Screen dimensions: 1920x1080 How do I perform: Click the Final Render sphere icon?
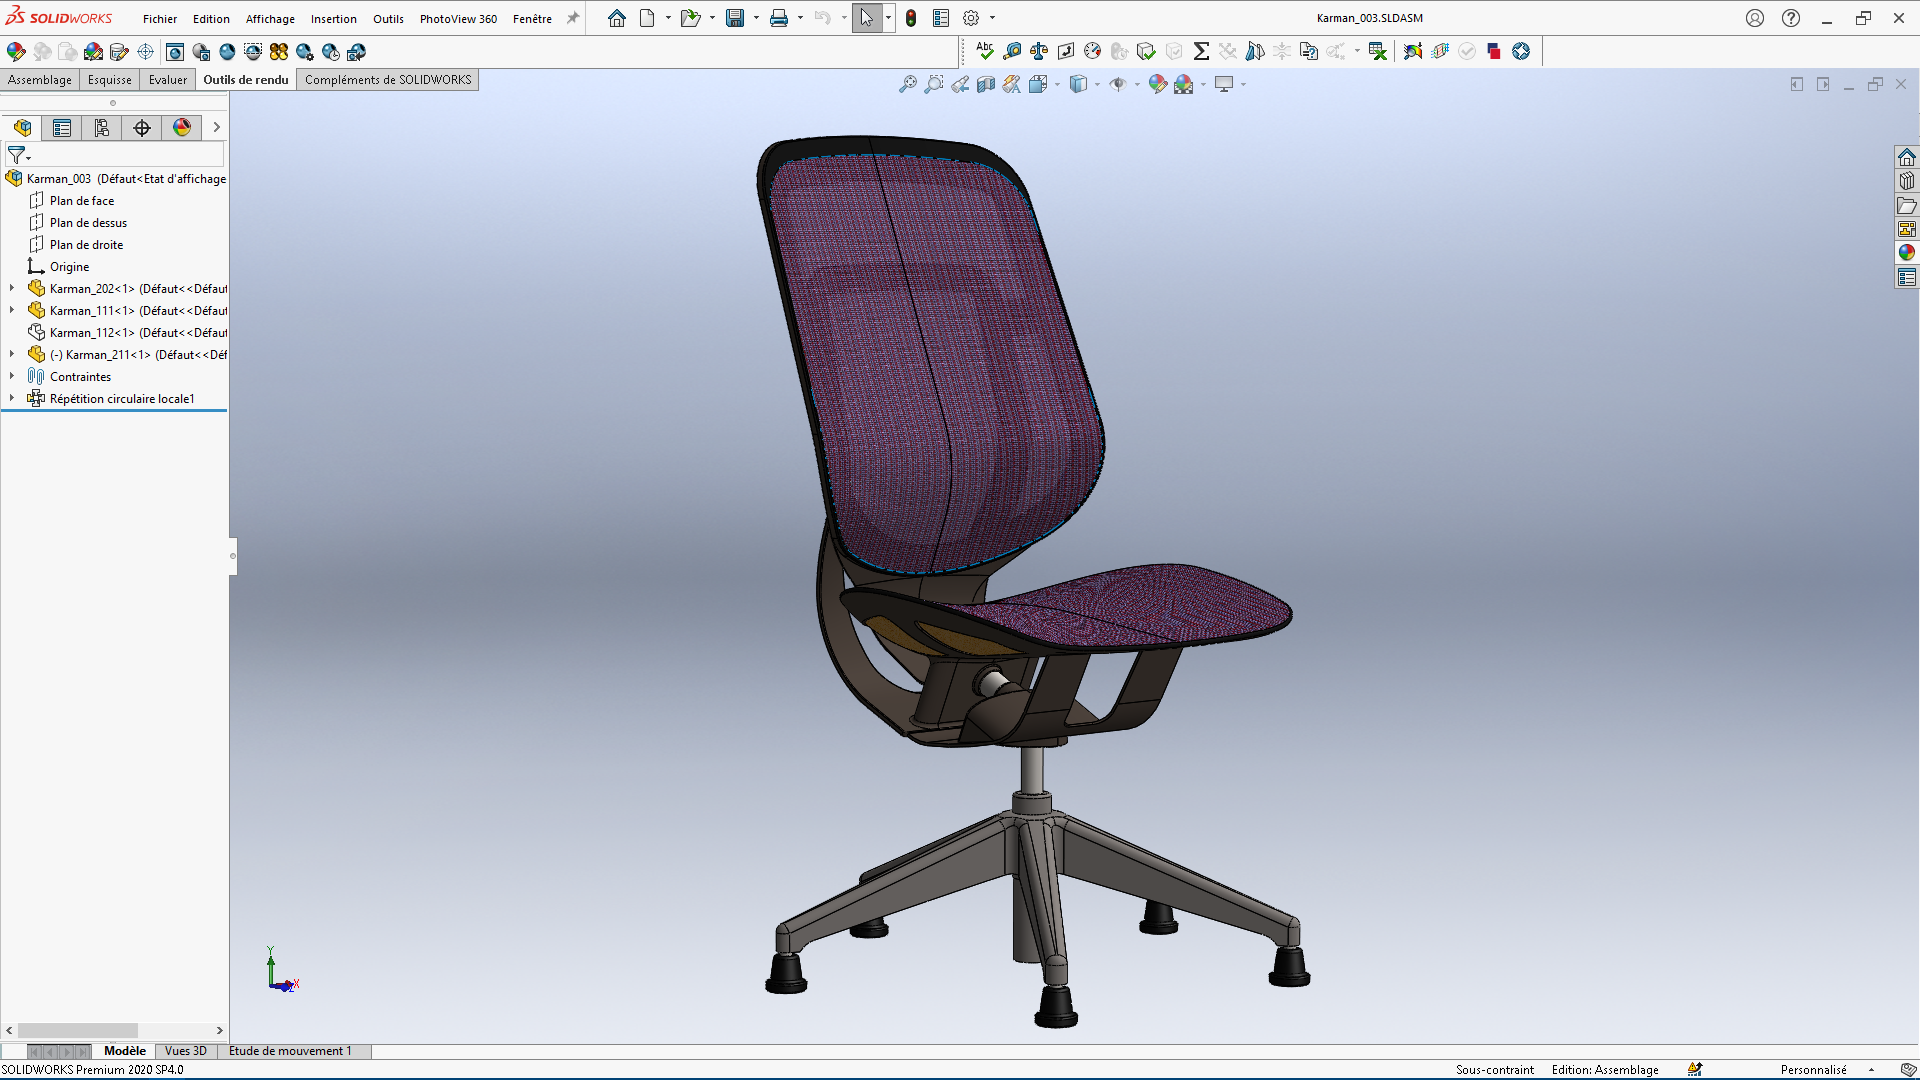pos(227,52)
